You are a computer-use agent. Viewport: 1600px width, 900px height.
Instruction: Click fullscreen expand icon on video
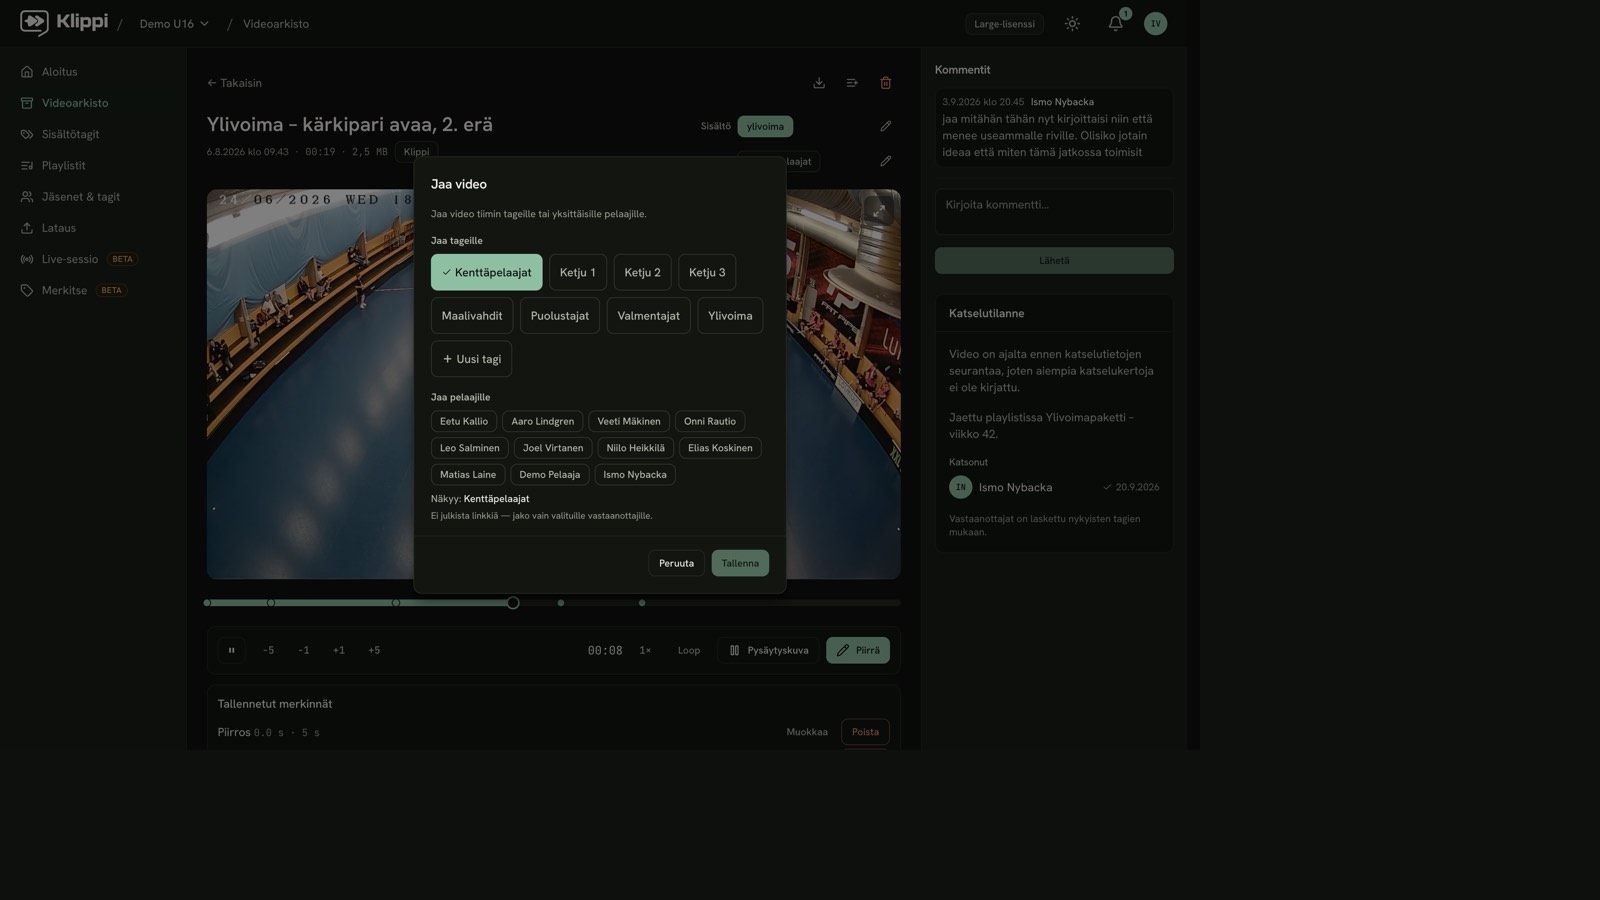click(878, 211)
